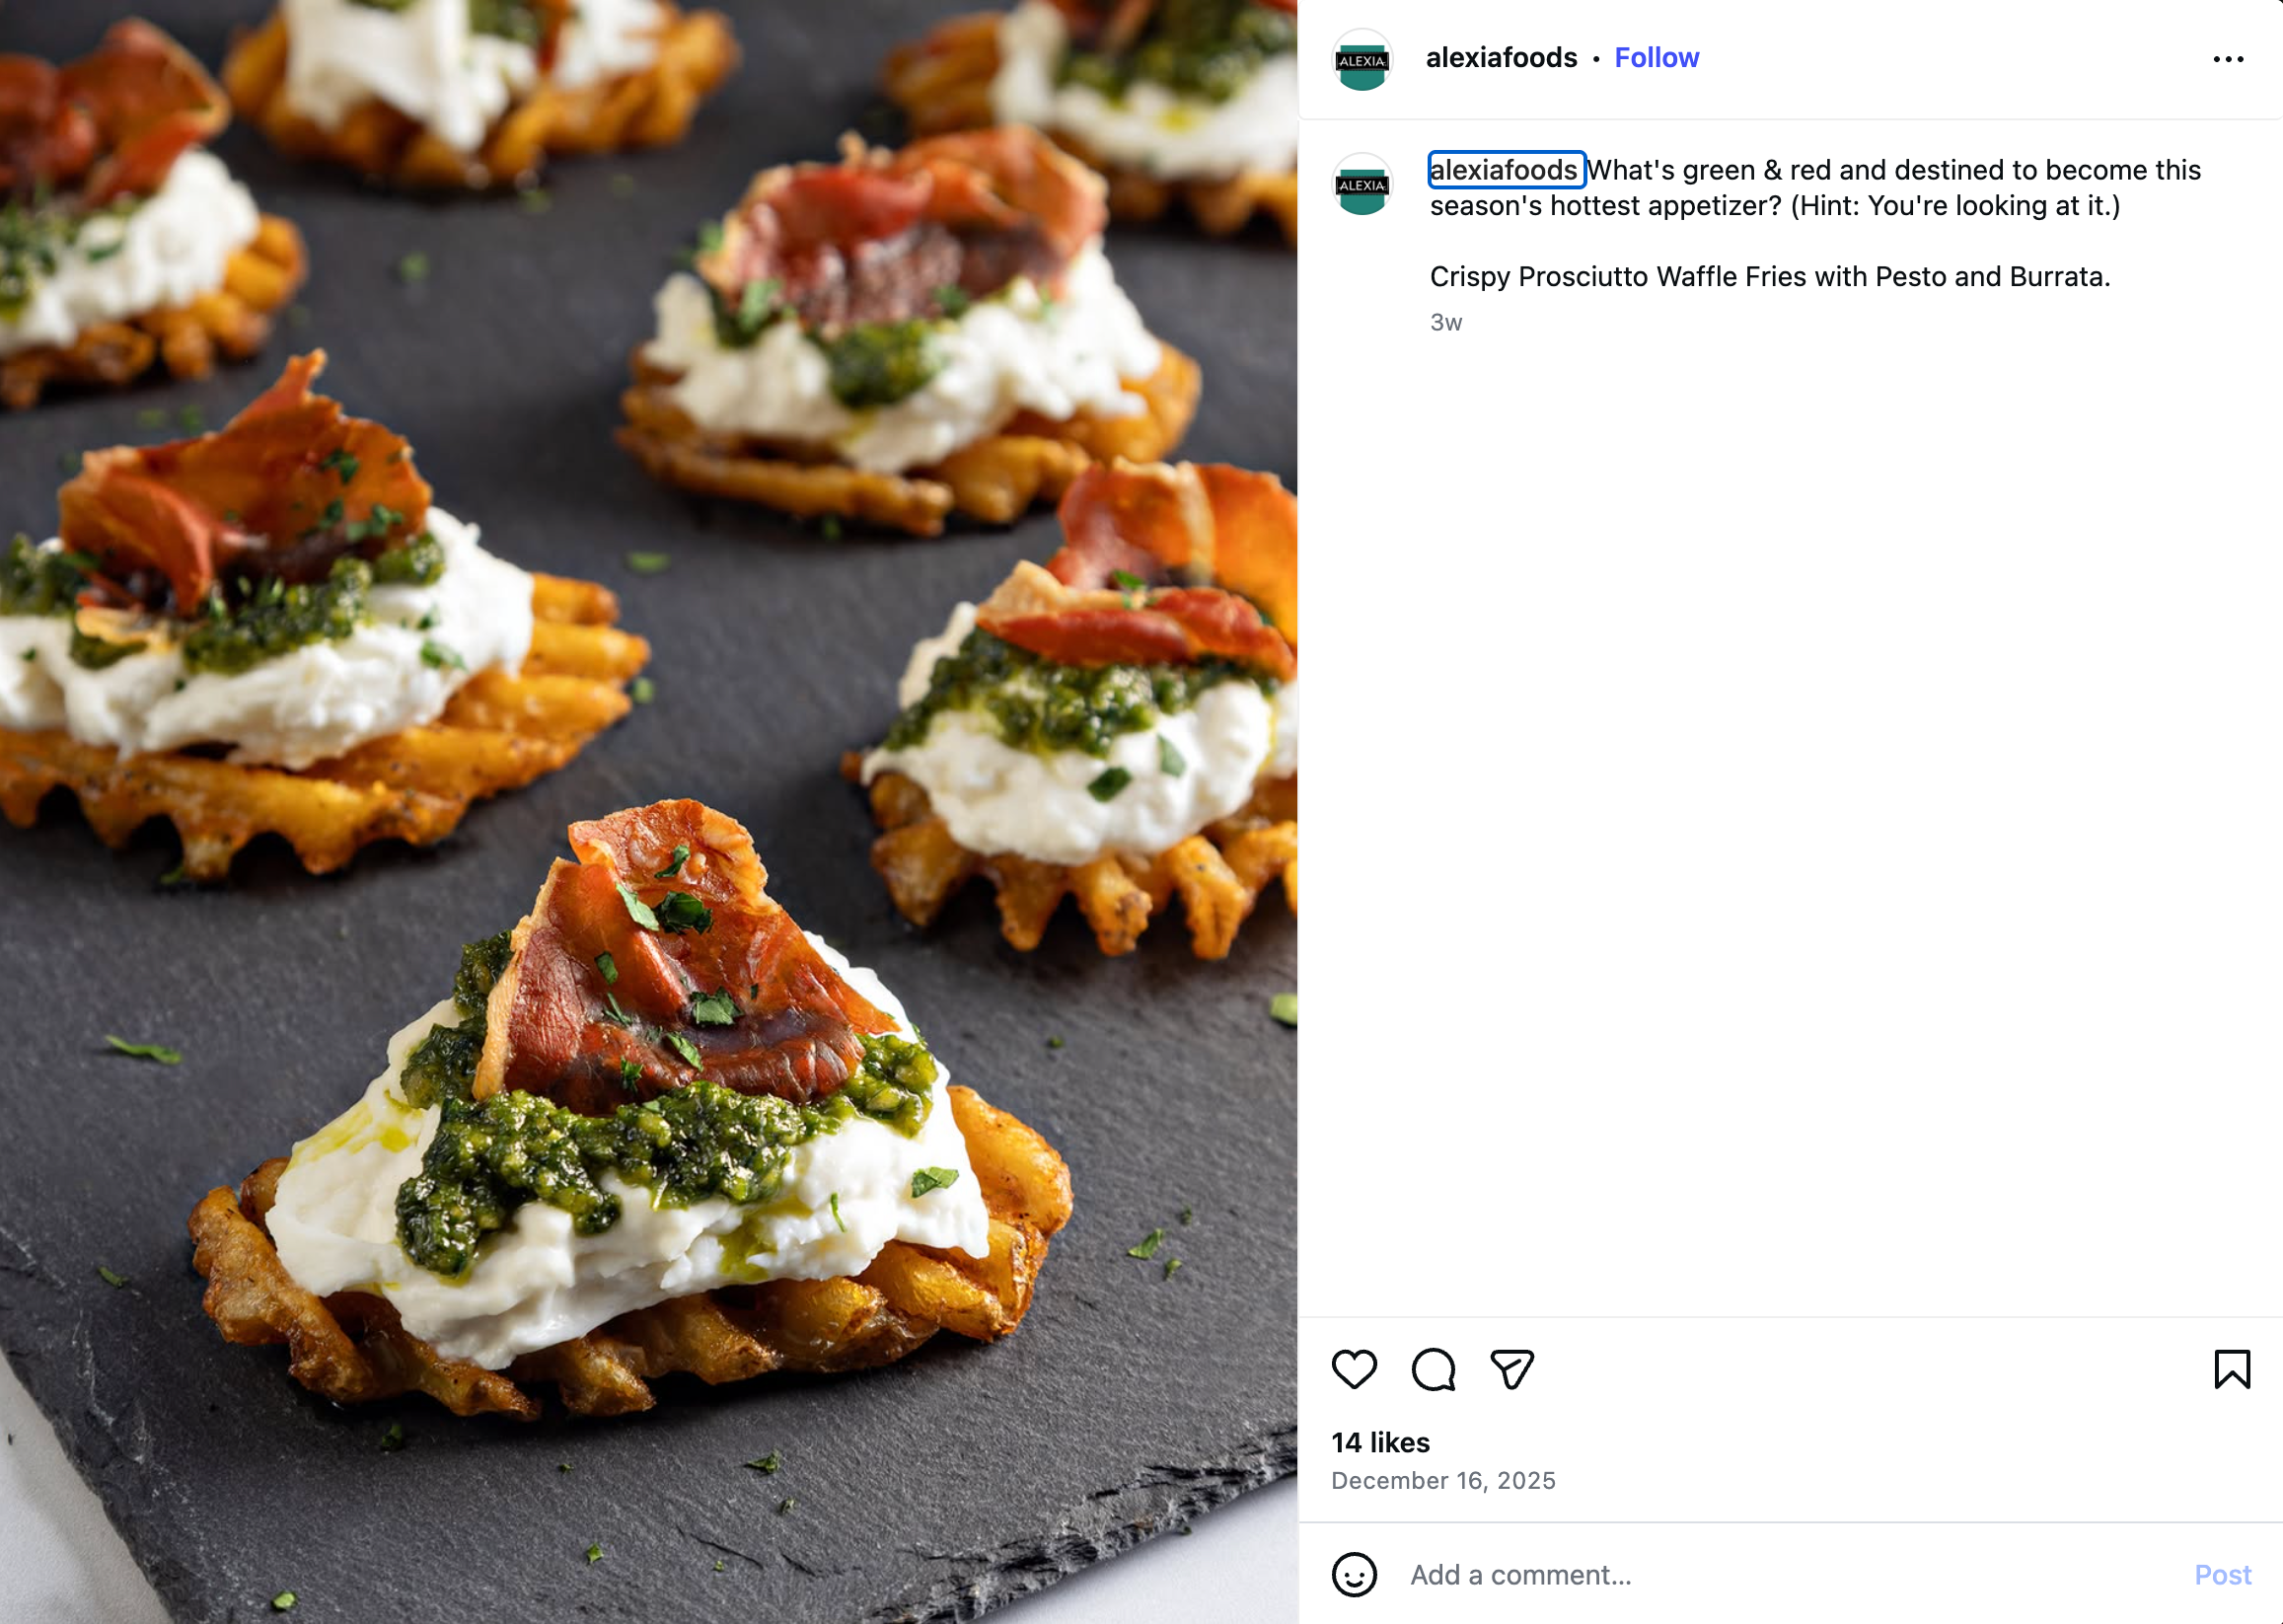Click the Alexia logo avatar in post header
Screen dimensions: 2283x1624
(x=1362, y=60)
